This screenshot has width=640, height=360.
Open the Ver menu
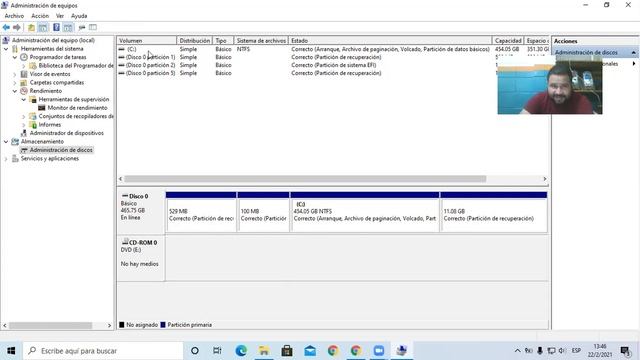[60, 16]
